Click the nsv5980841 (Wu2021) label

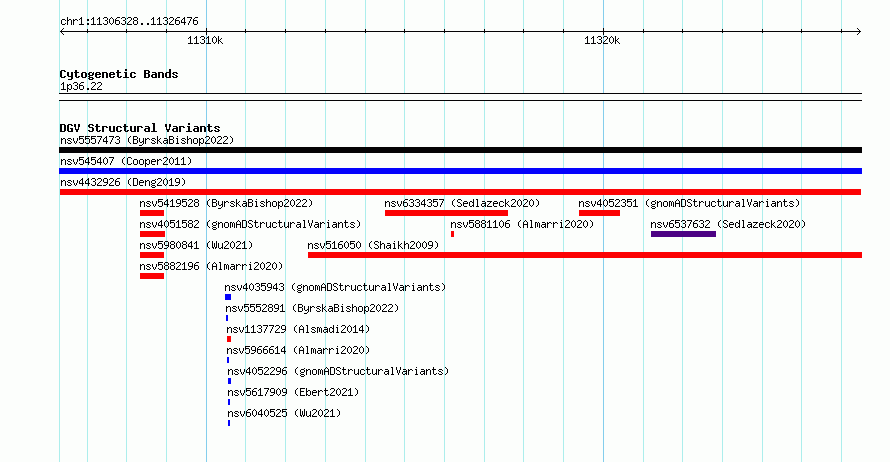[196, 245]
